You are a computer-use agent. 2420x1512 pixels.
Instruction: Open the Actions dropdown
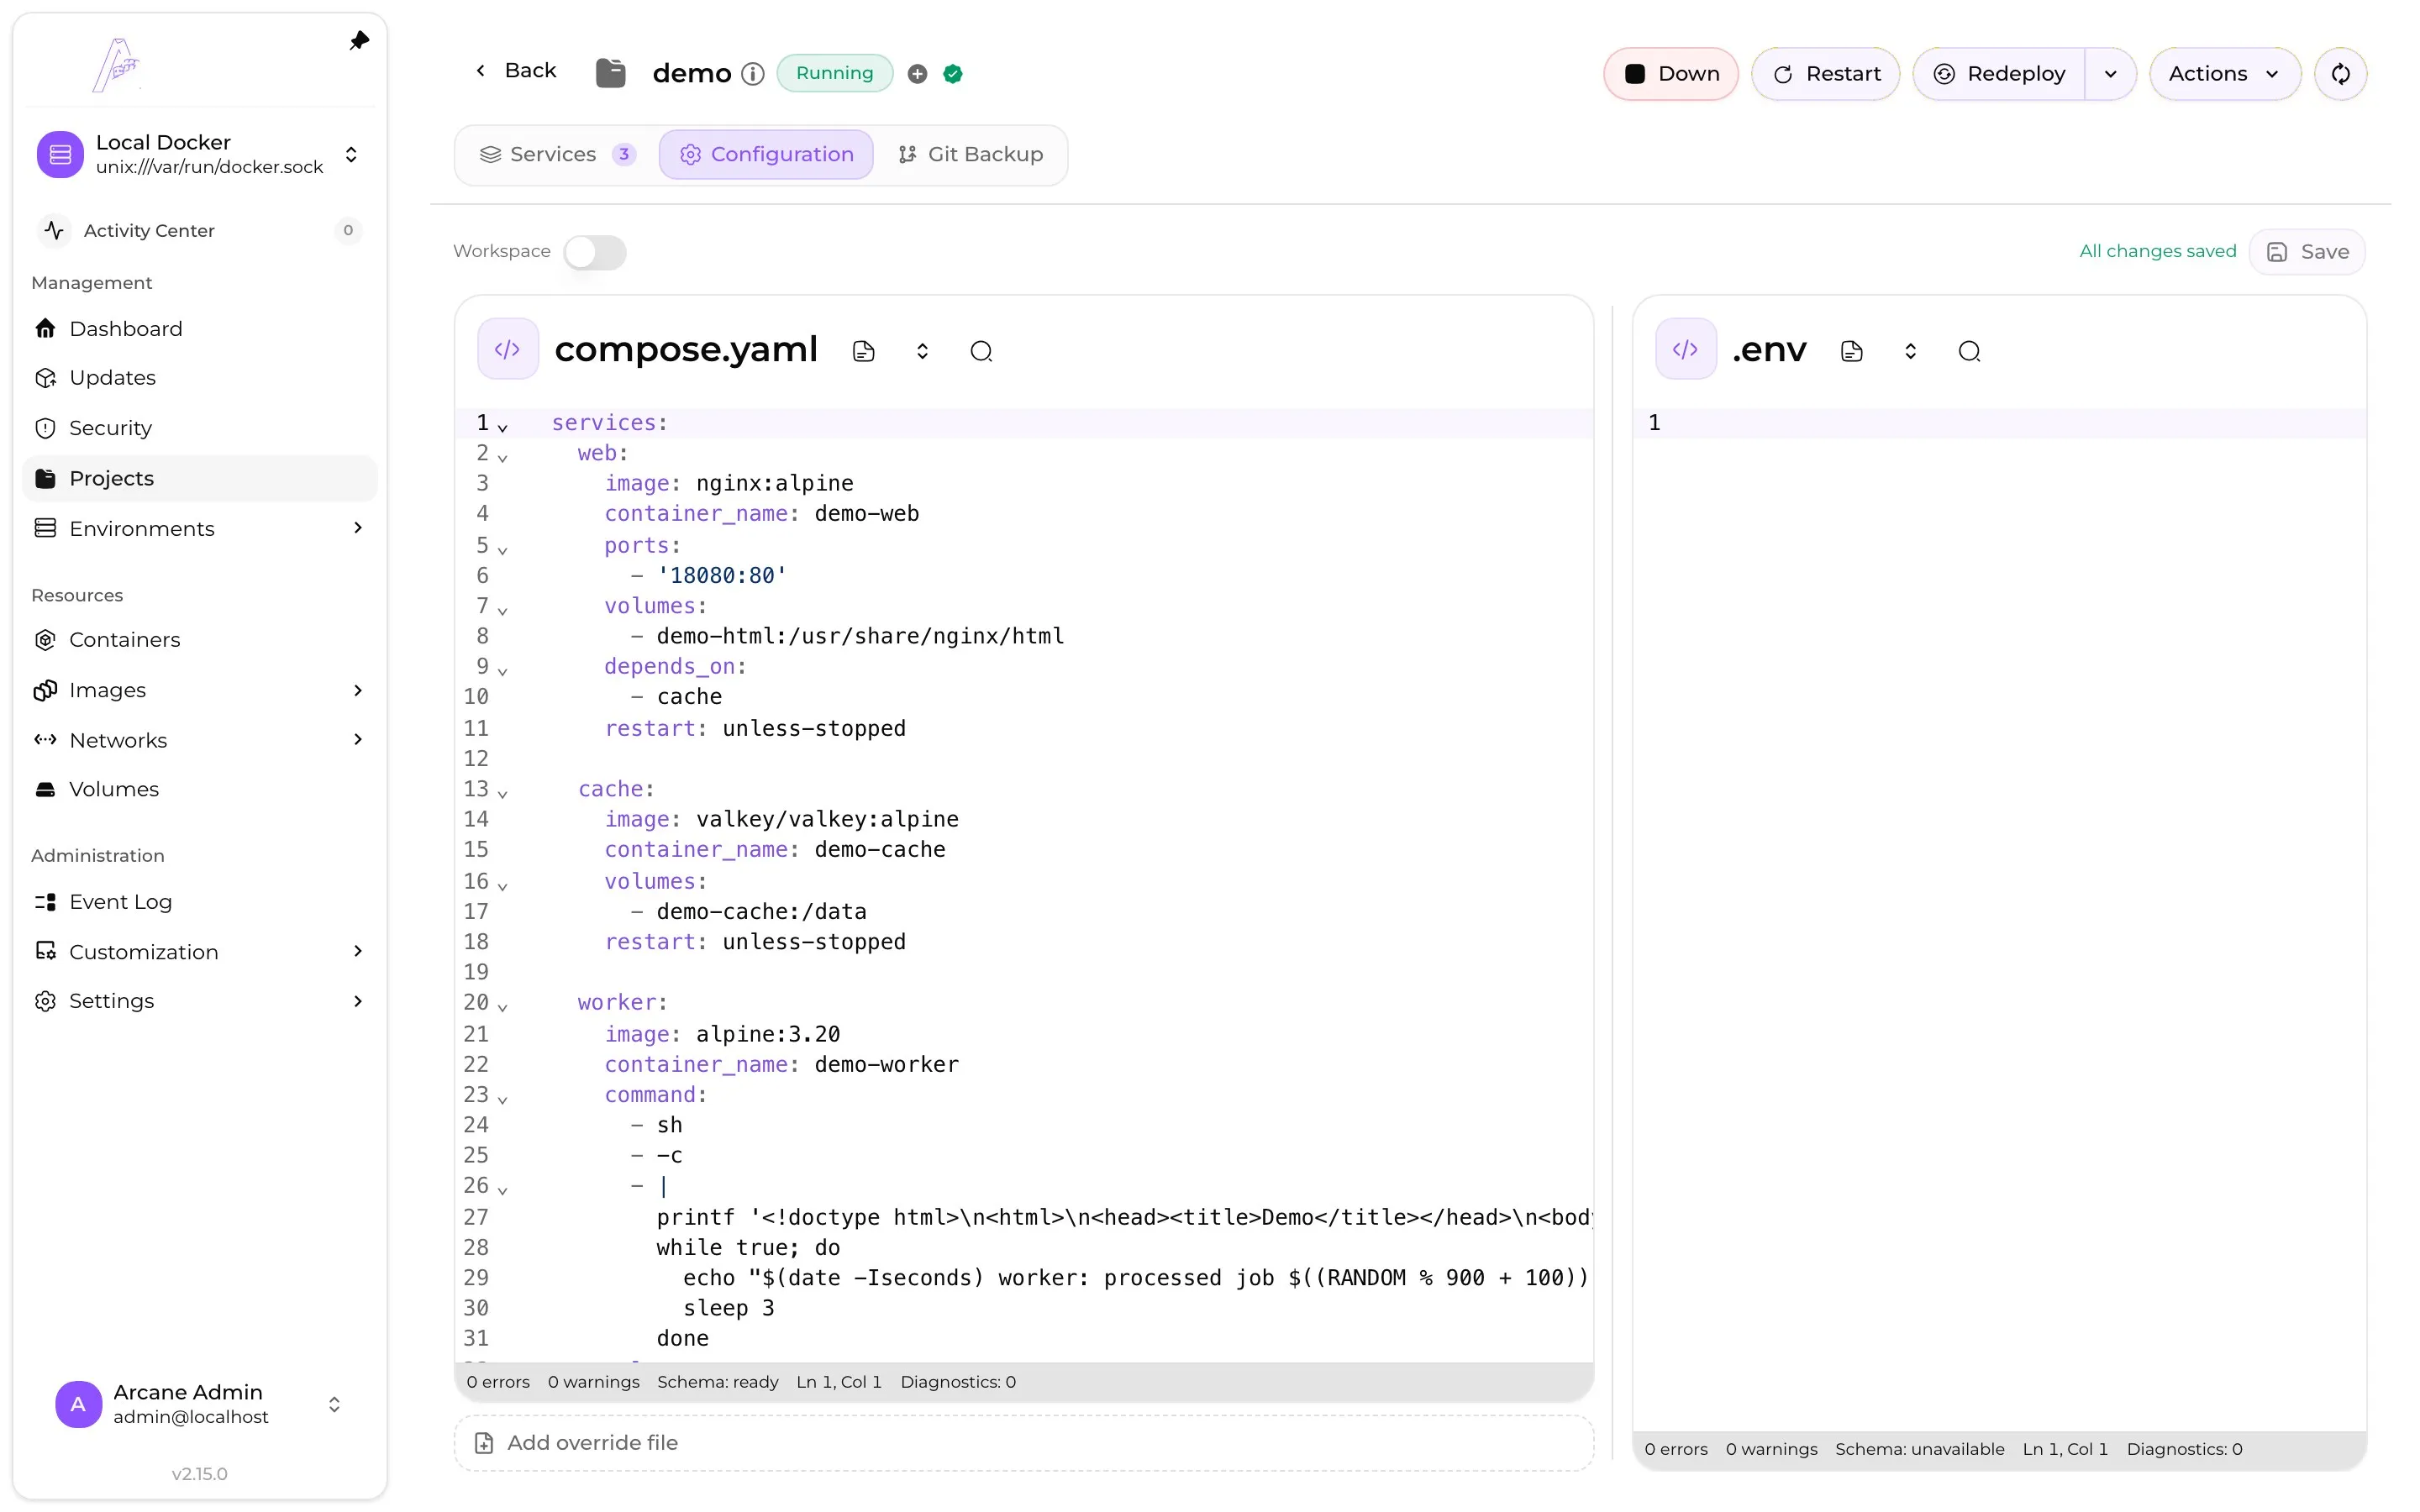tap(2224, 74)
